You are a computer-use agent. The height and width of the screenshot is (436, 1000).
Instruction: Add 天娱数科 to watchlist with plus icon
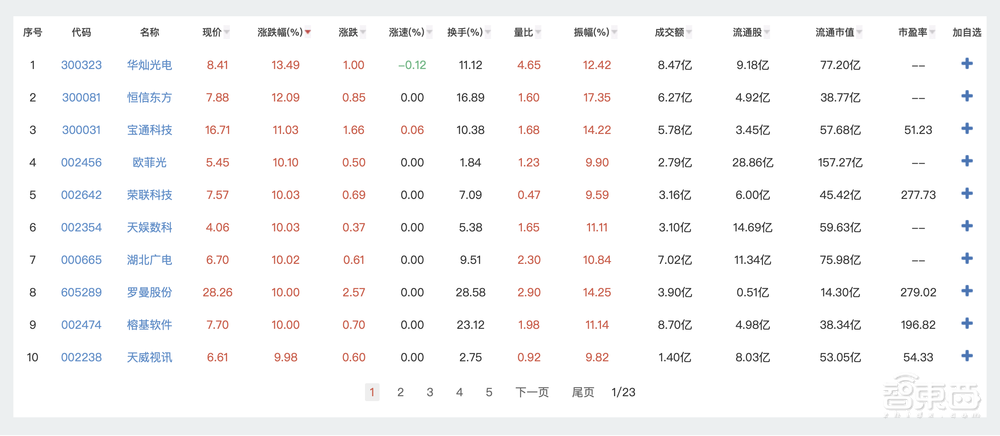click(967, 226)
